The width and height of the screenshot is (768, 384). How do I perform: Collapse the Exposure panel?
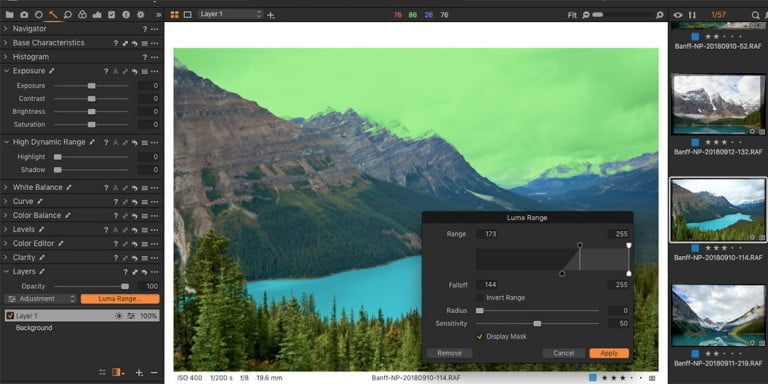point(6,71)
